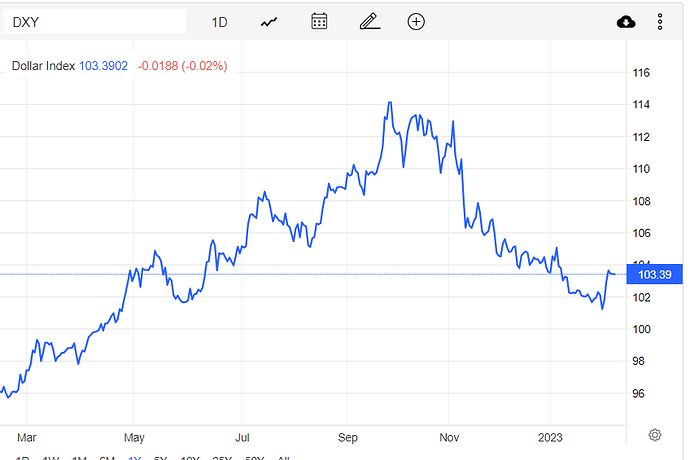
Task: Download chart data via cloud icon
Action: coord(626,22)
